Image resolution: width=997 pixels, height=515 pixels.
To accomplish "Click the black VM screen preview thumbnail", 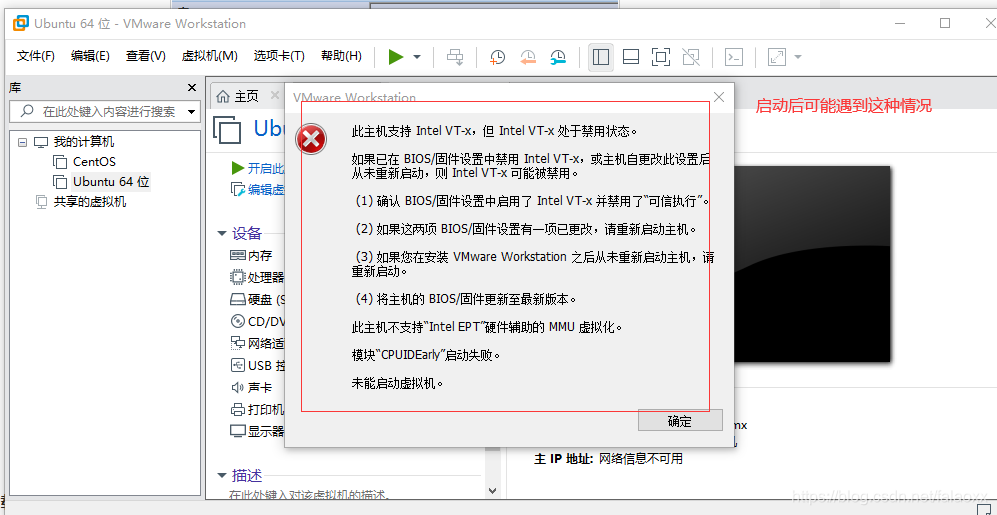I will (x=813, y=264).
